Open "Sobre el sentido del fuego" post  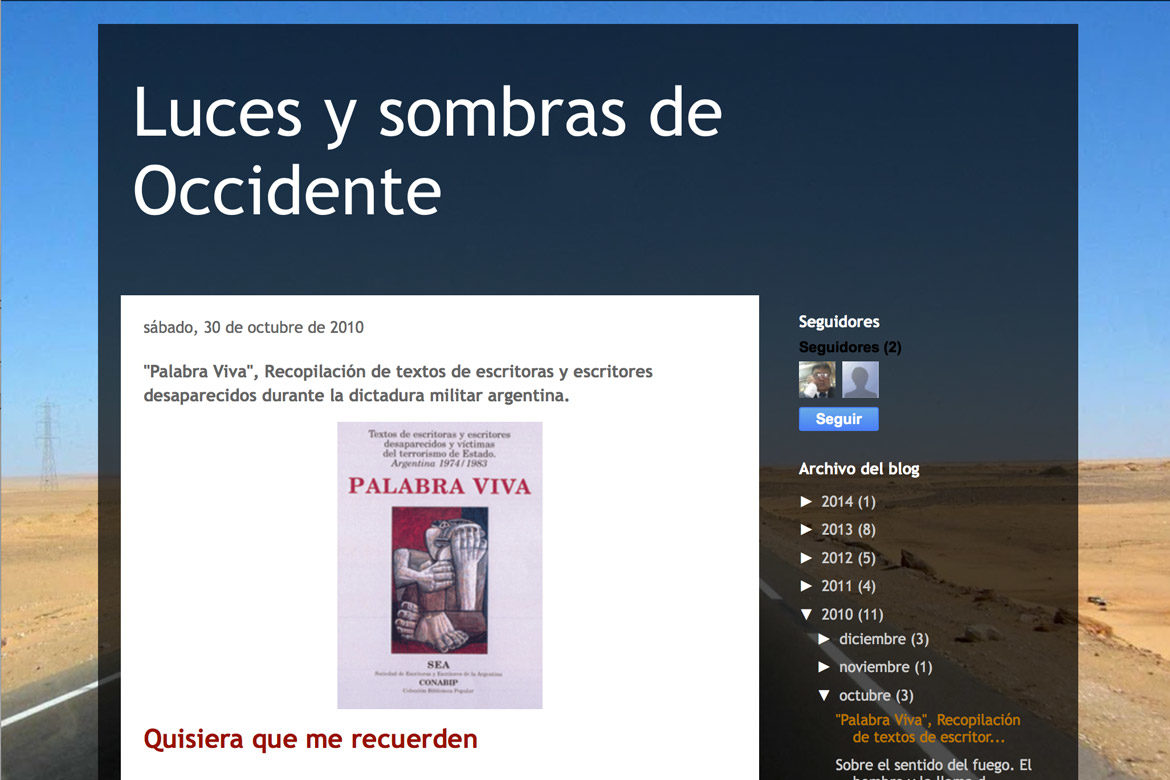pos(933,766)
